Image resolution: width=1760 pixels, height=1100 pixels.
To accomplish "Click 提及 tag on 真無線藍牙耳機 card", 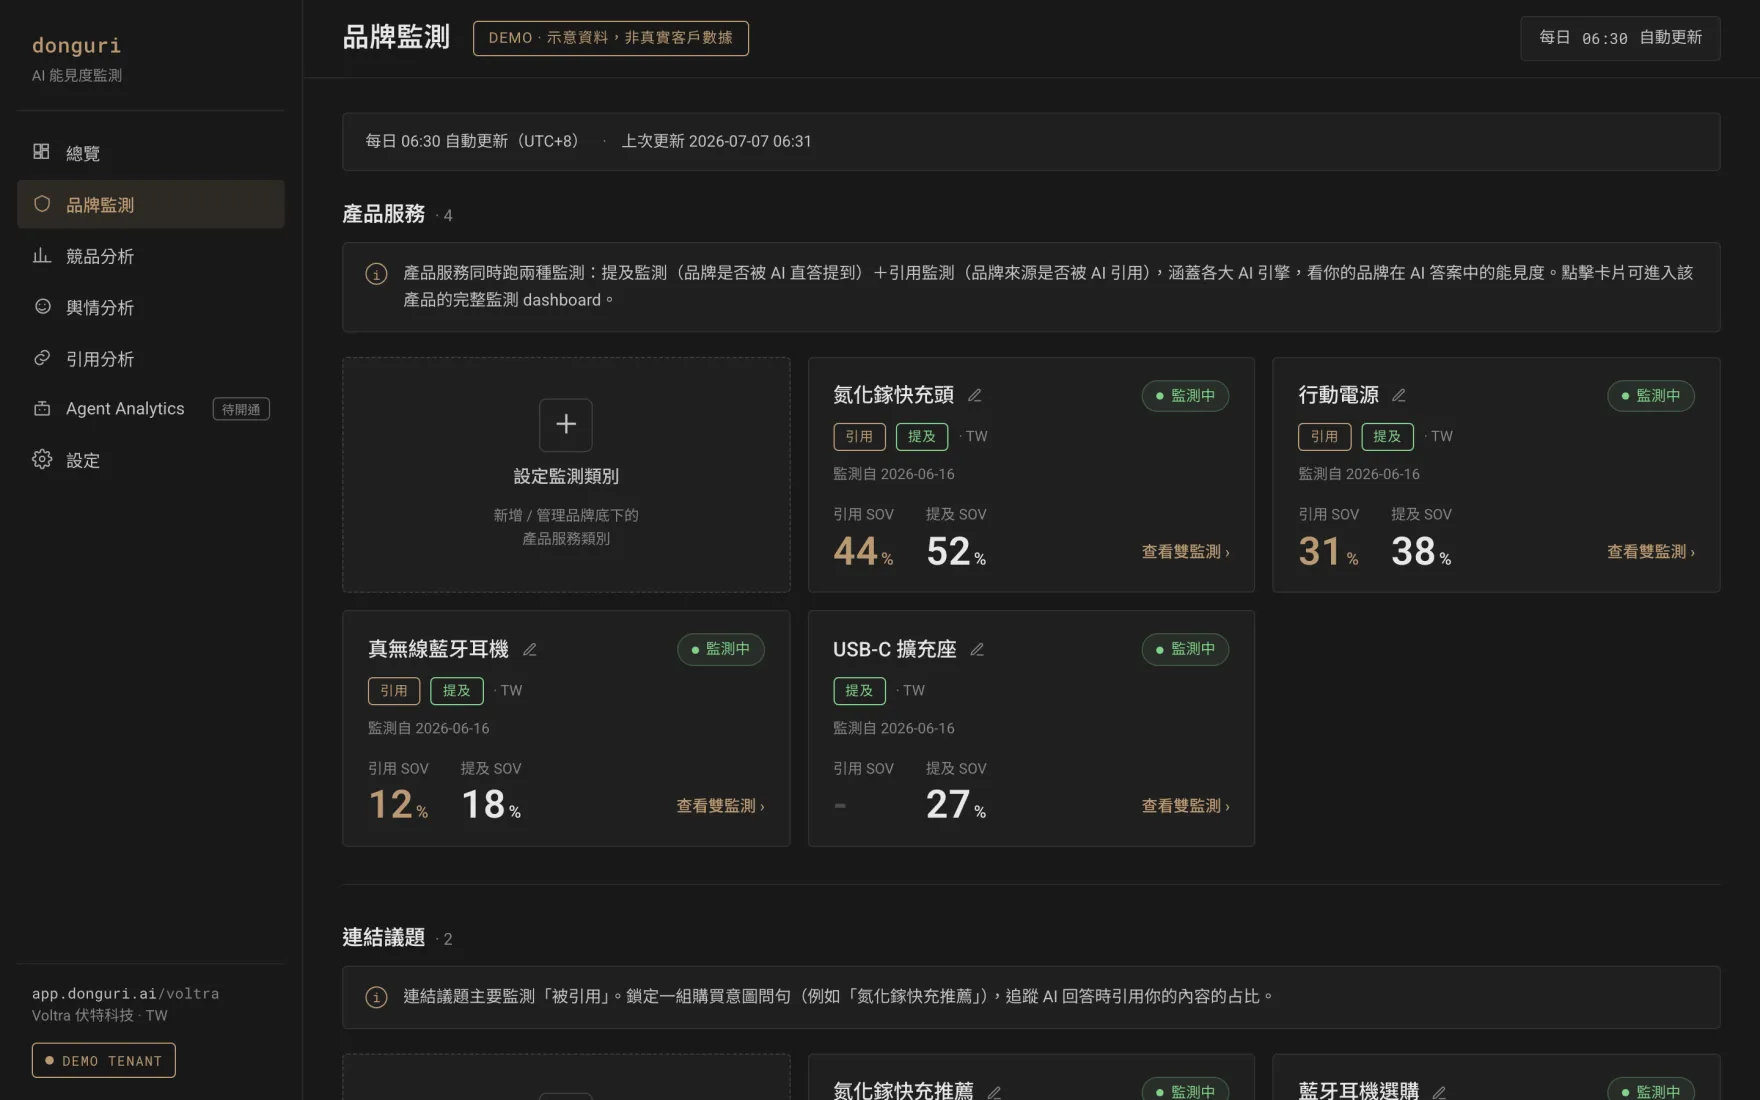I will (x=457, y=691).
